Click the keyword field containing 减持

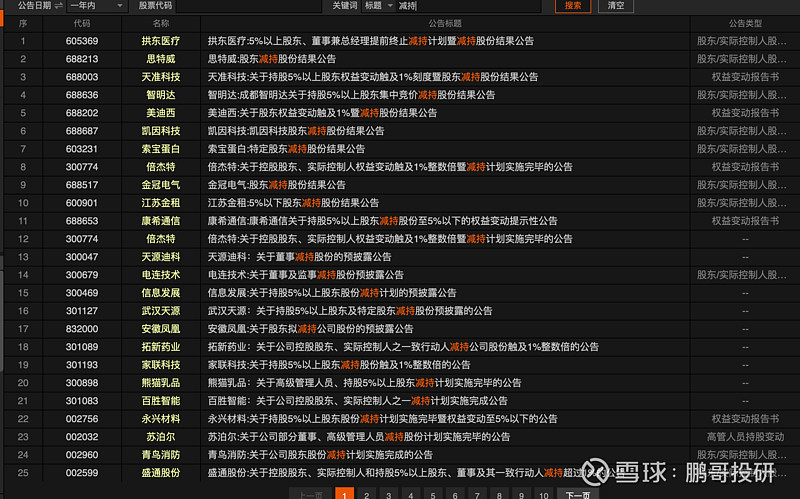[x=468, y=6]
